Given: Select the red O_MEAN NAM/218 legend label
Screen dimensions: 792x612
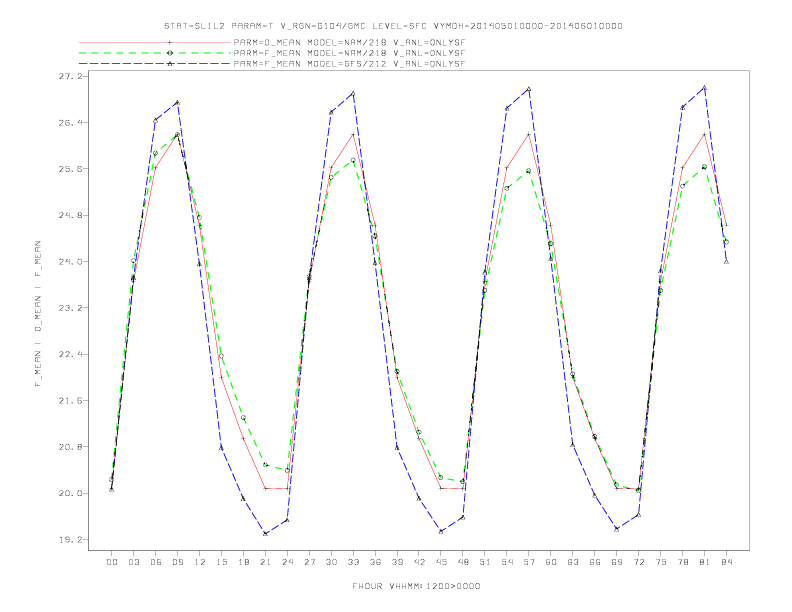Looking at the screenshot, I should [x=349, y=42].
